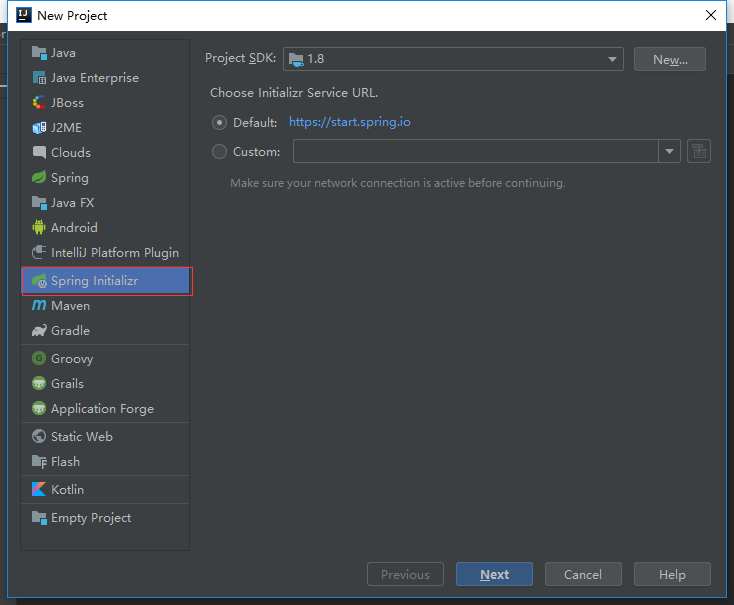734x605 pixels.
Task: Select the Spring leaf icon
Action: [39, 177]
